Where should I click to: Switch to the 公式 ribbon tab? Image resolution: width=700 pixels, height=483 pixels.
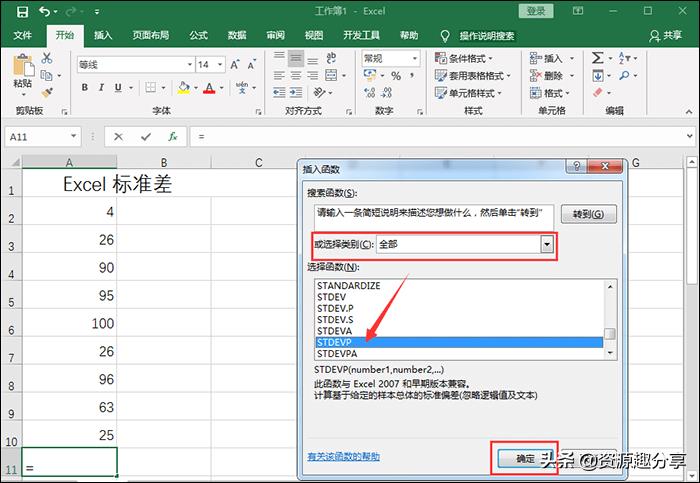196,35
